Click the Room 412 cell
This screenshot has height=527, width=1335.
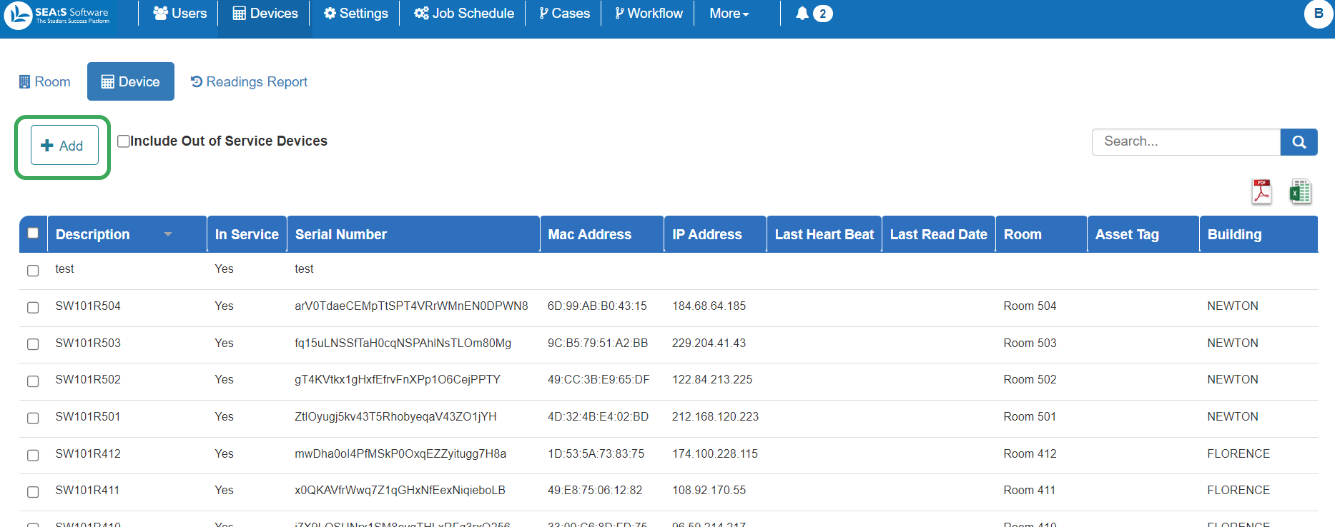click(x=1030, y=454)
